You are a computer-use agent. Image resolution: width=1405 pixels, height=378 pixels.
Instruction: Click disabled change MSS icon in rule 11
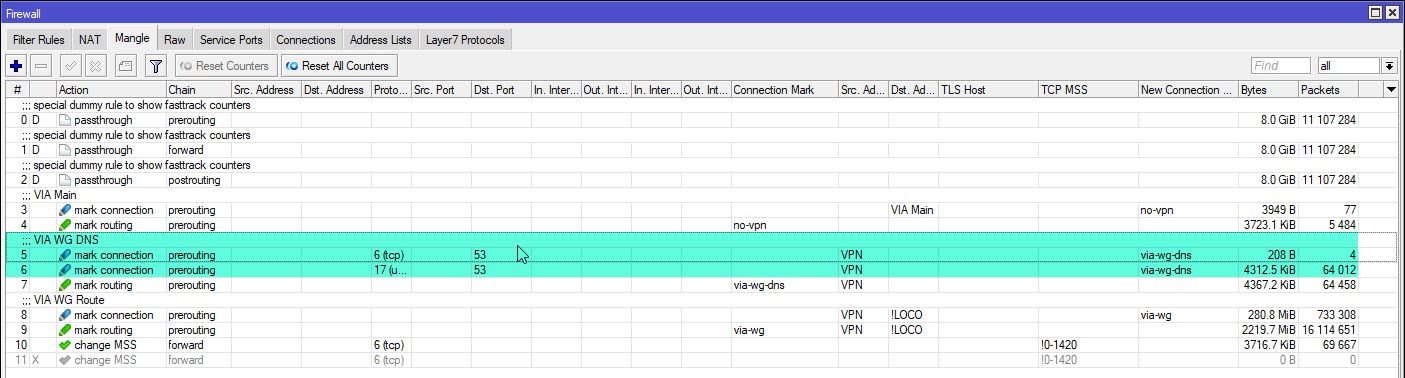click(x=65, y=360)
